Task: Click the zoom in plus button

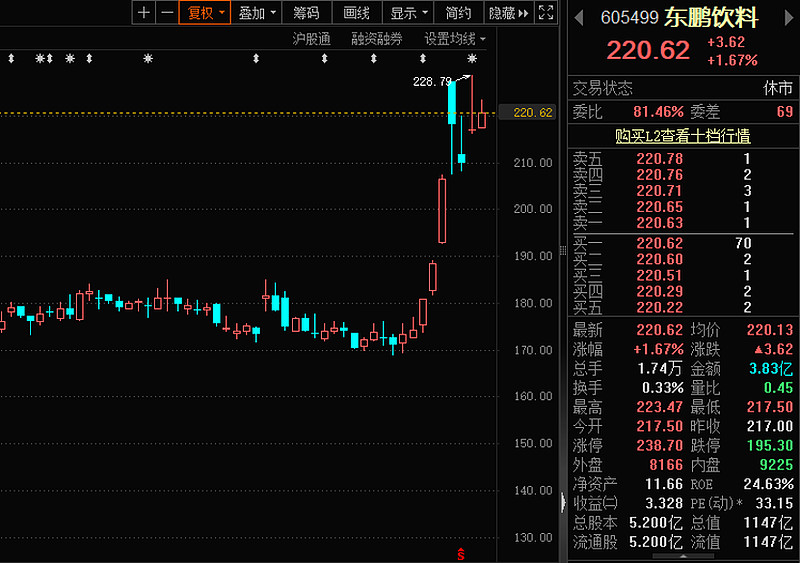Action: pyautogui.click(x=144, y=13)
